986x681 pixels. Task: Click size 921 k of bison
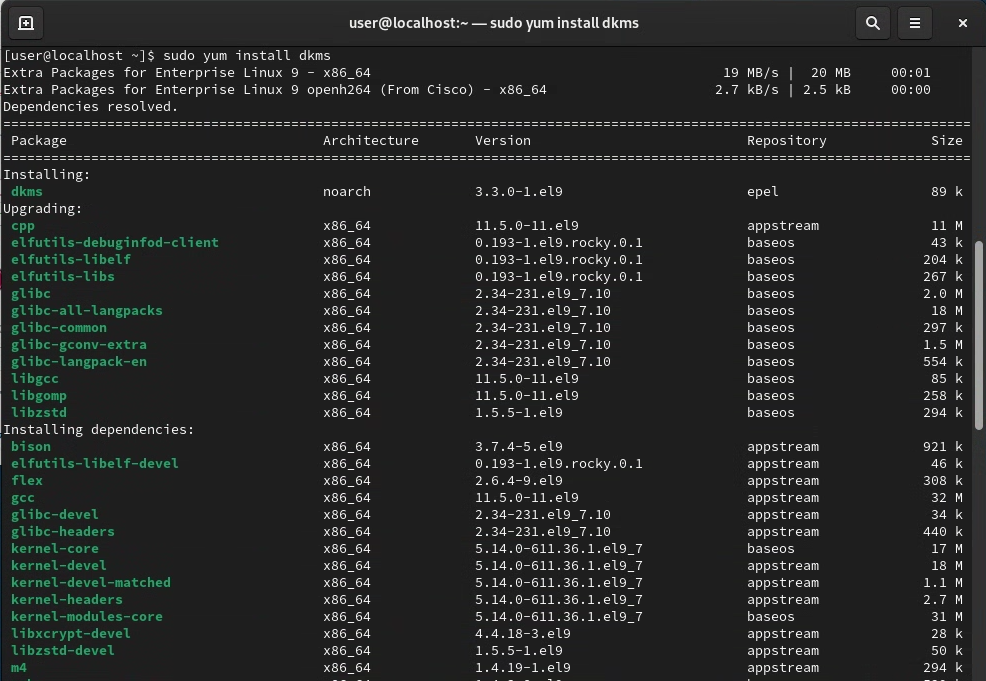tap(943, 446)
